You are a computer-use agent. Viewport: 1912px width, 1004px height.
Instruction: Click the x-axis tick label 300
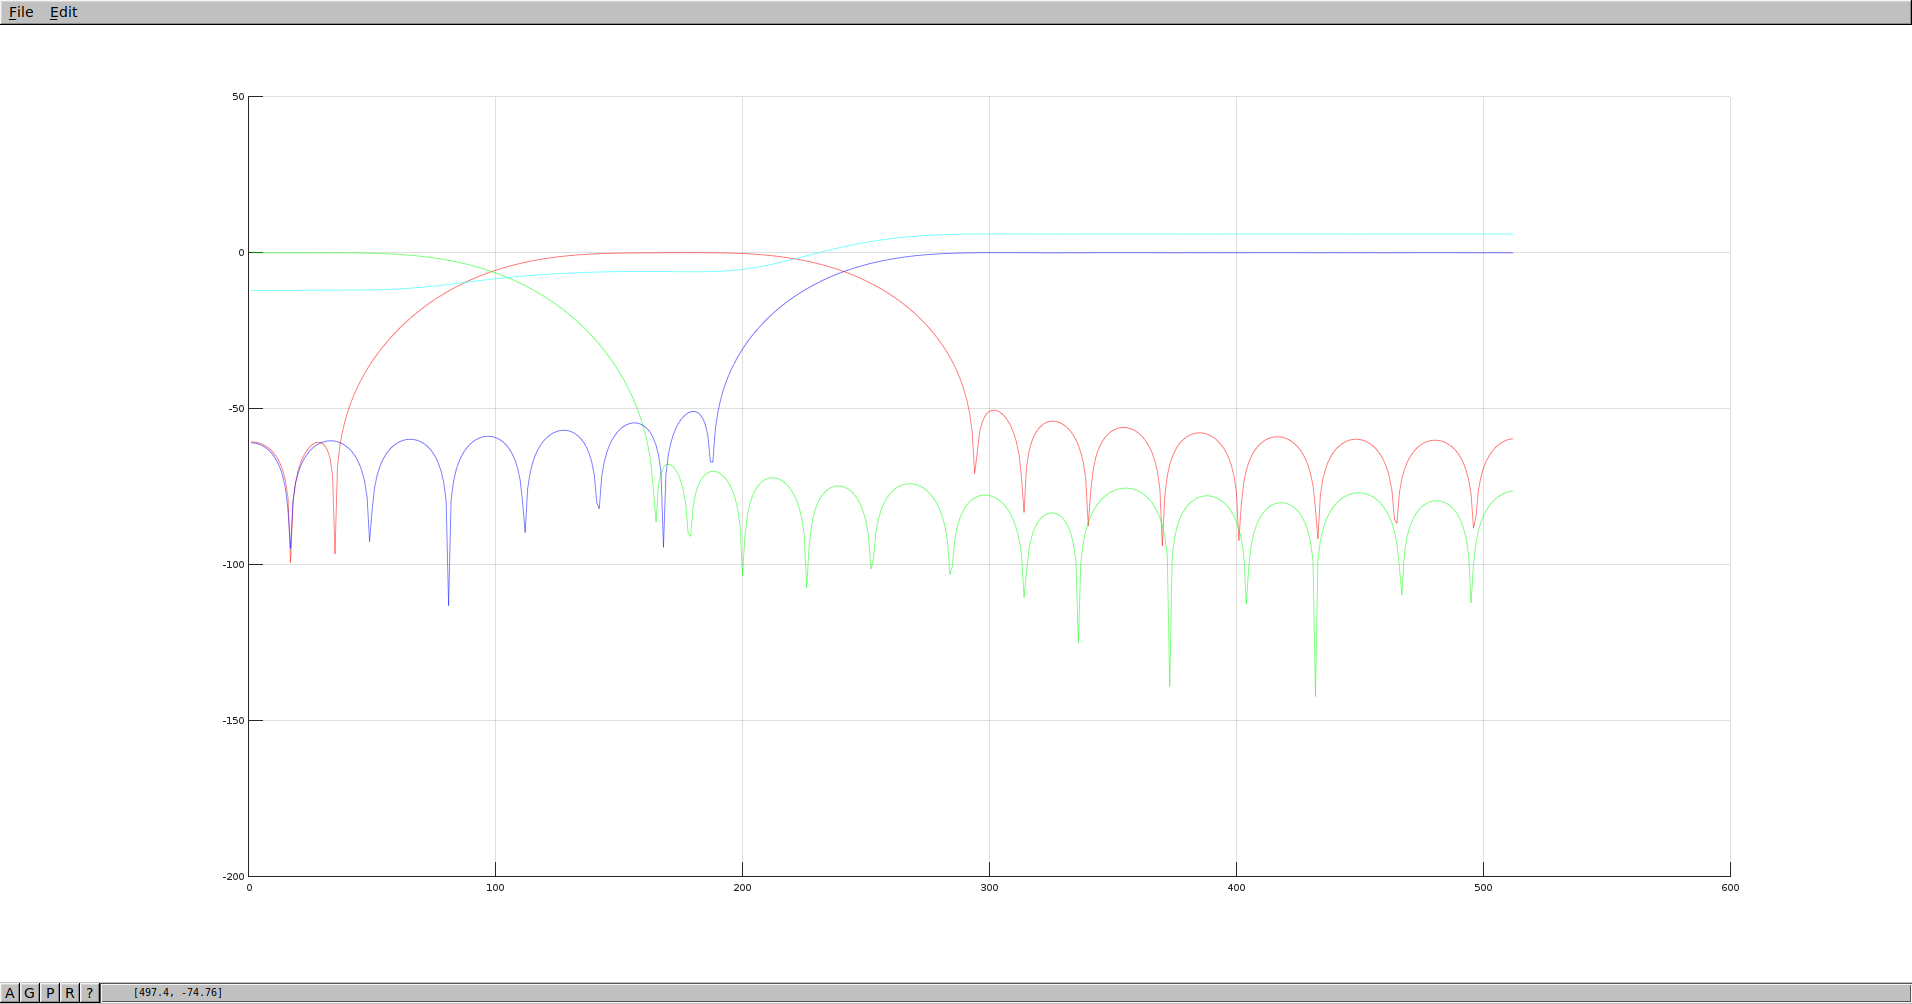[x=989, y=888]
